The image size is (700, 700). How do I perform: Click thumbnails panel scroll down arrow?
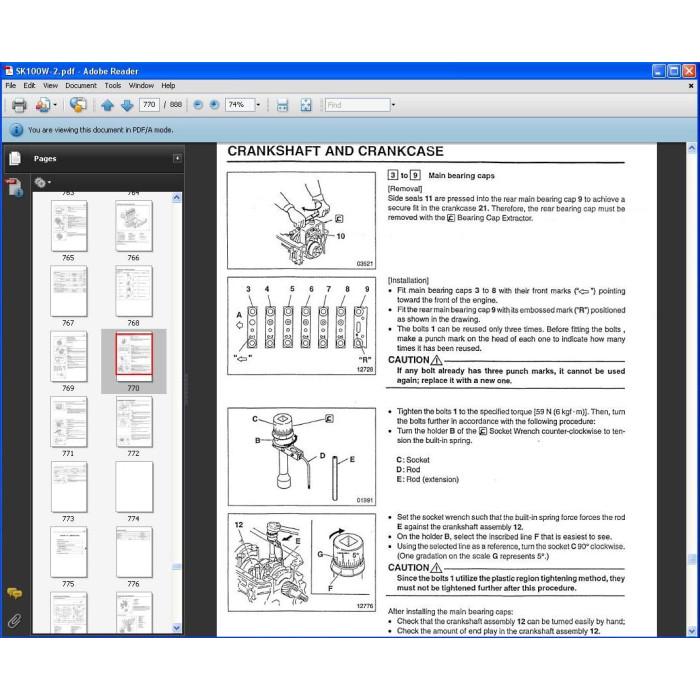pos(177,628)
